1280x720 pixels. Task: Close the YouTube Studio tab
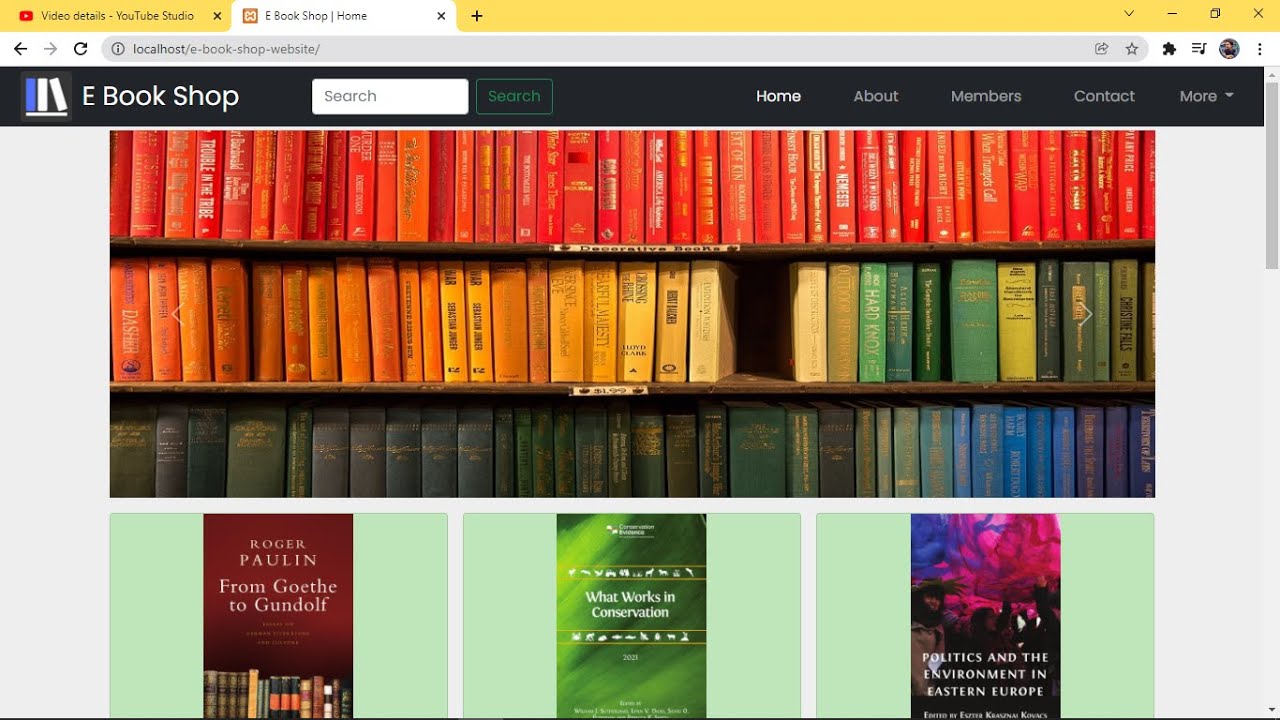[x=217, y=16]
